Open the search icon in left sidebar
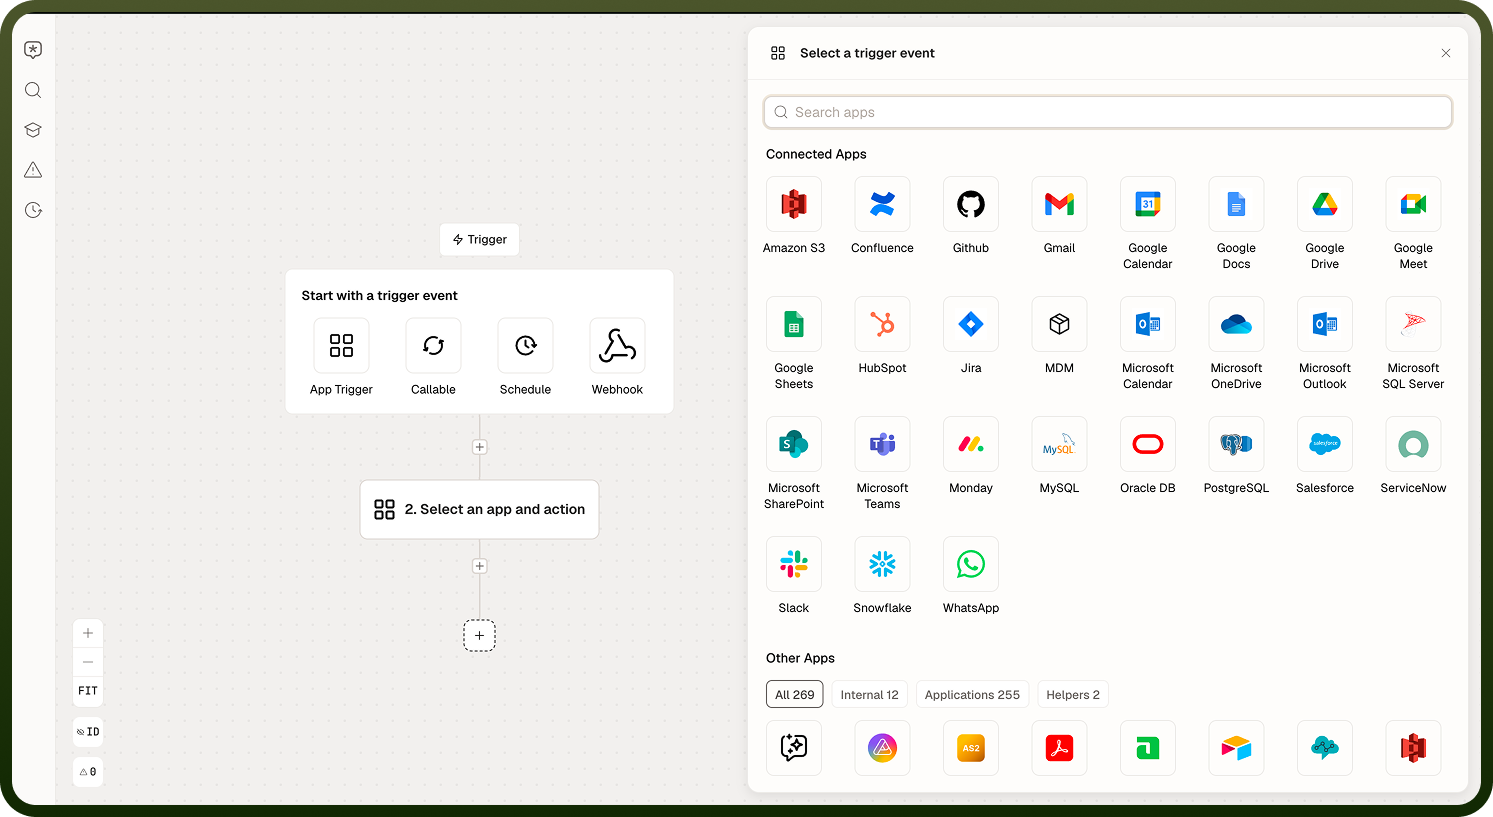 coord(33,90)
